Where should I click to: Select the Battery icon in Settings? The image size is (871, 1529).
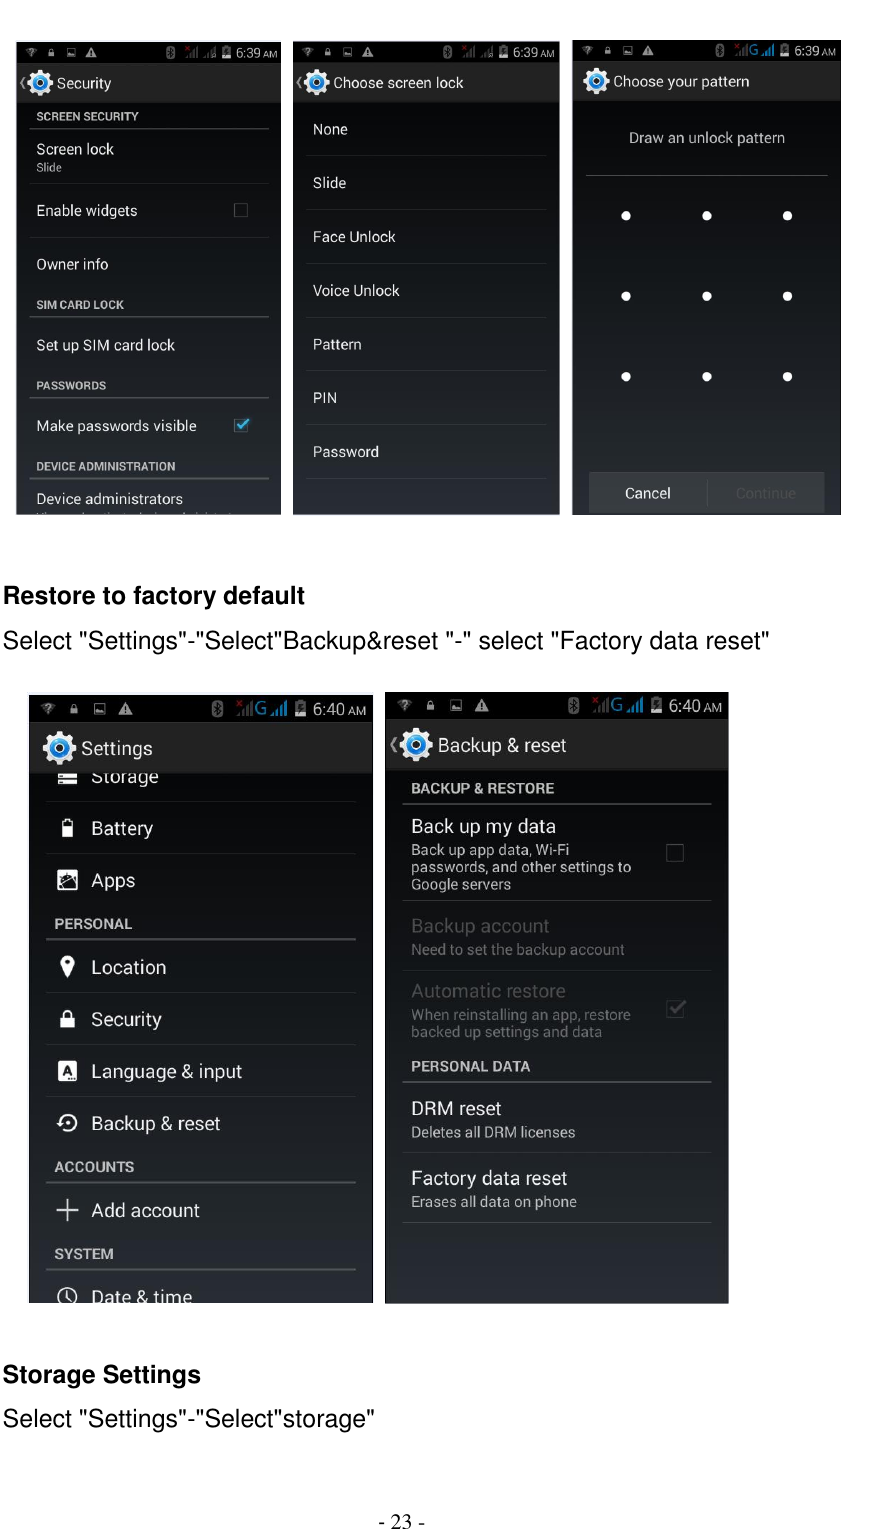click(x=67, y=828)
